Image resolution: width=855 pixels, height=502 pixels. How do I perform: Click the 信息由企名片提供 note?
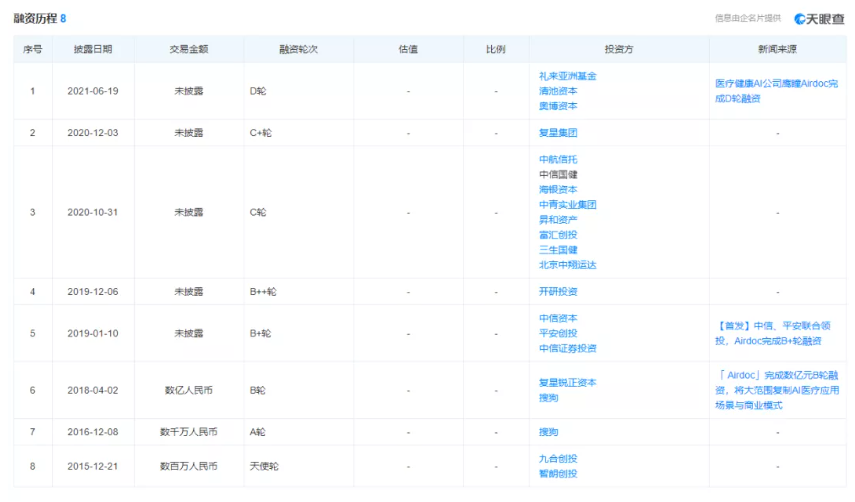[x=748, y=19]
